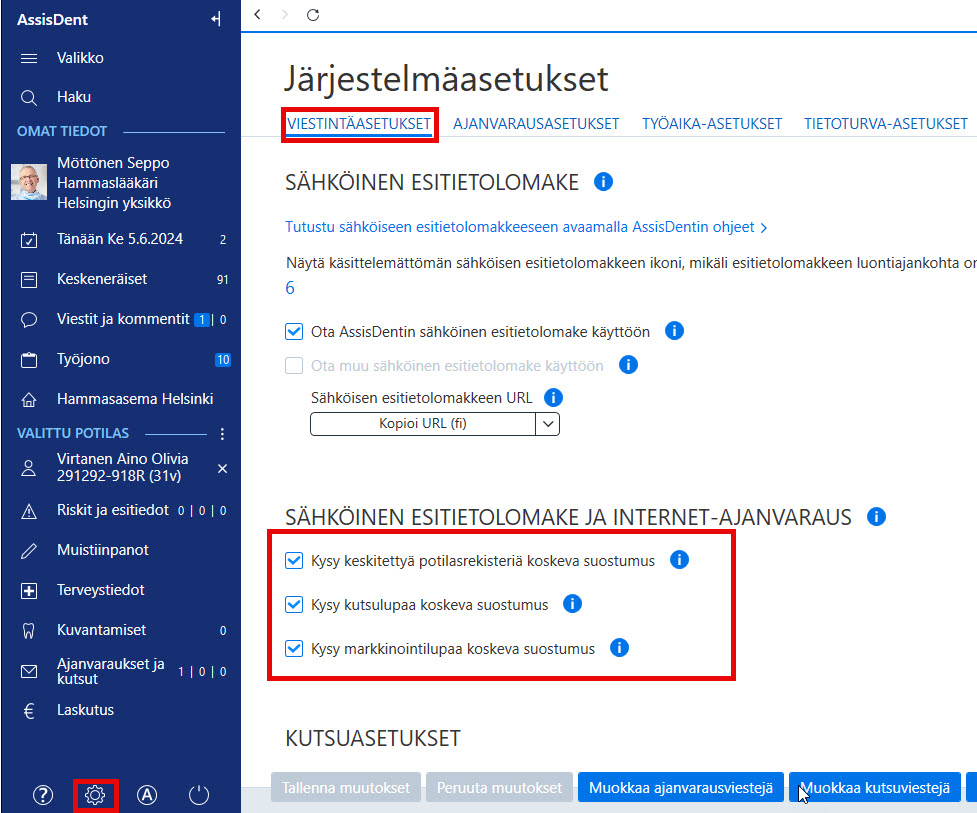Viewport: 977px width, 813px height.
Task: Click the blue value 6 for icon hours
Action: [290, 288]
